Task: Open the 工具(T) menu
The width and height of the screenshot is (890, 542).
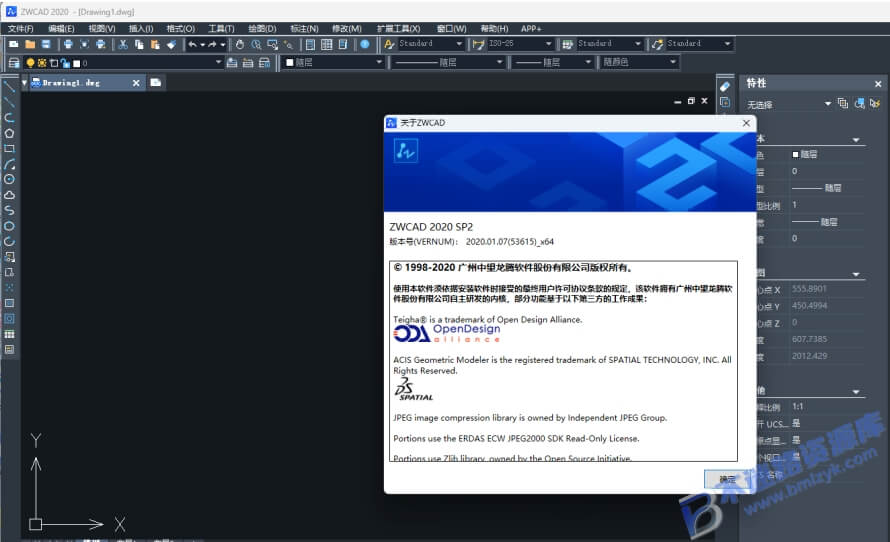Action: pyautogui.click(x=221, y=28)
